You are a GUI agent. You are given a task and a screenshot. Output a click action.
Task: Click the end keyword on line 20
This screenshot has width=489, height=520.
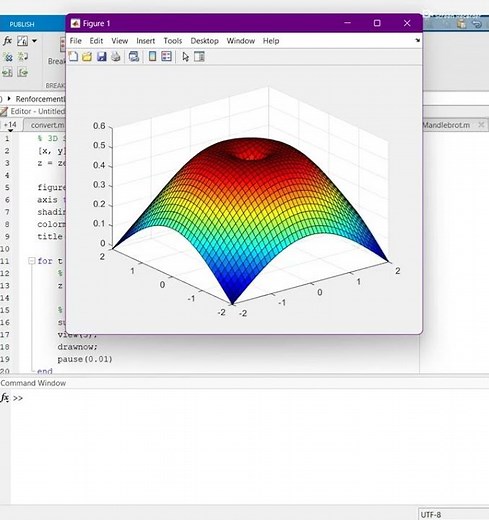point(45,371)
